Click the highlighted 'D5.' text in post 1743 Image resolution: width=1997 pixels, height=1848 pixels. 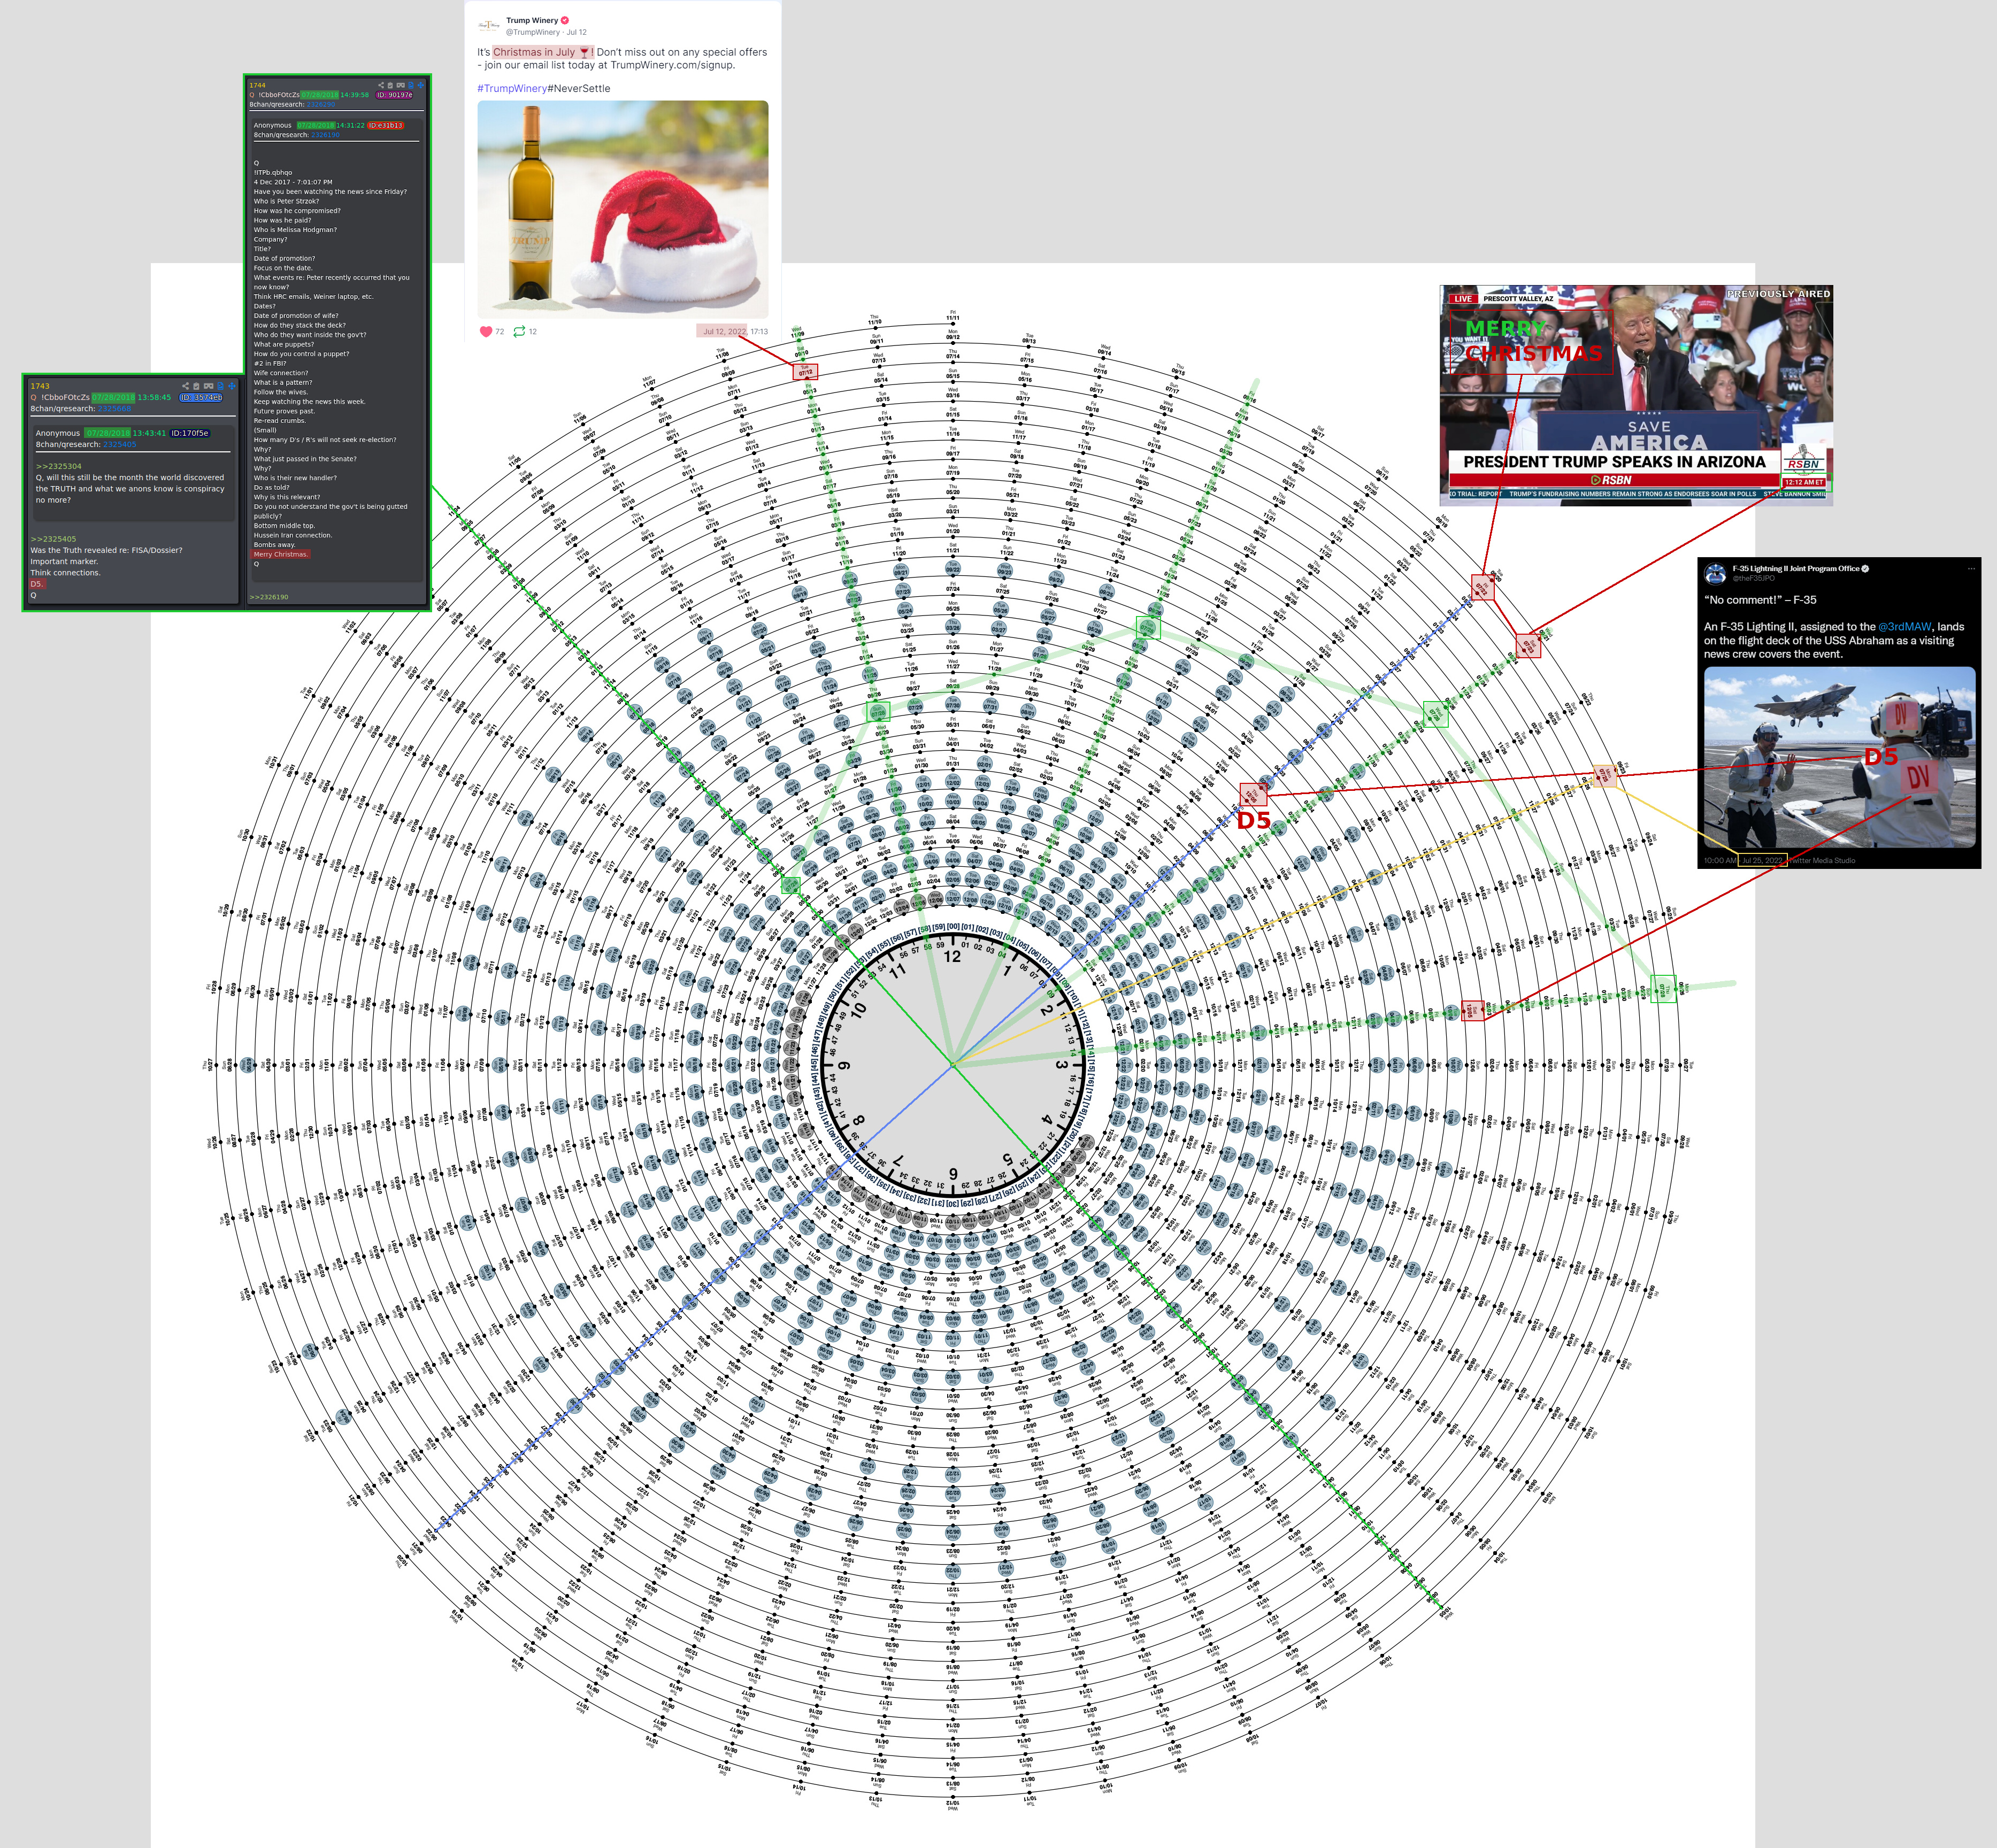37,584
